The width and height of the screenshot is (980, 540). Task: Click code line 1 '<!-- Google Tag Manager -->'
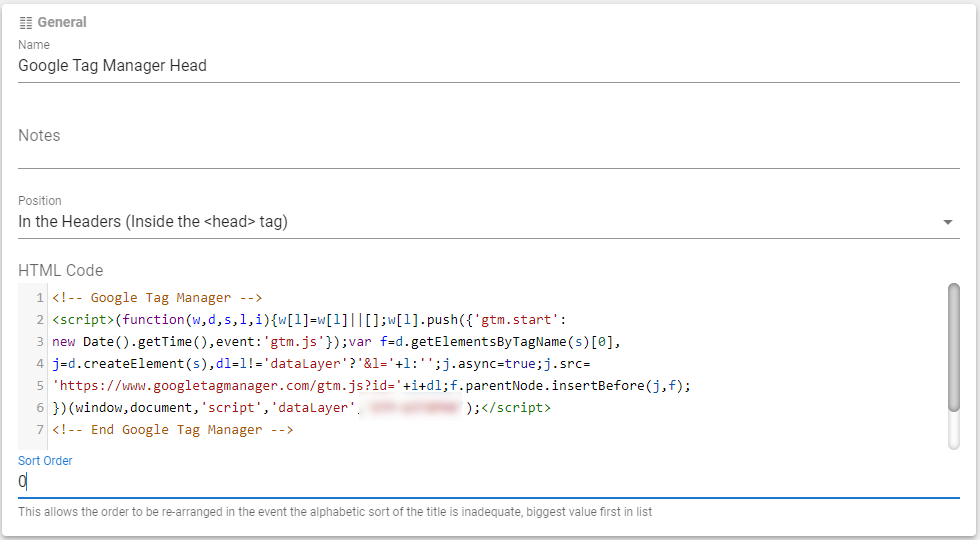click(x=157, y=298)
